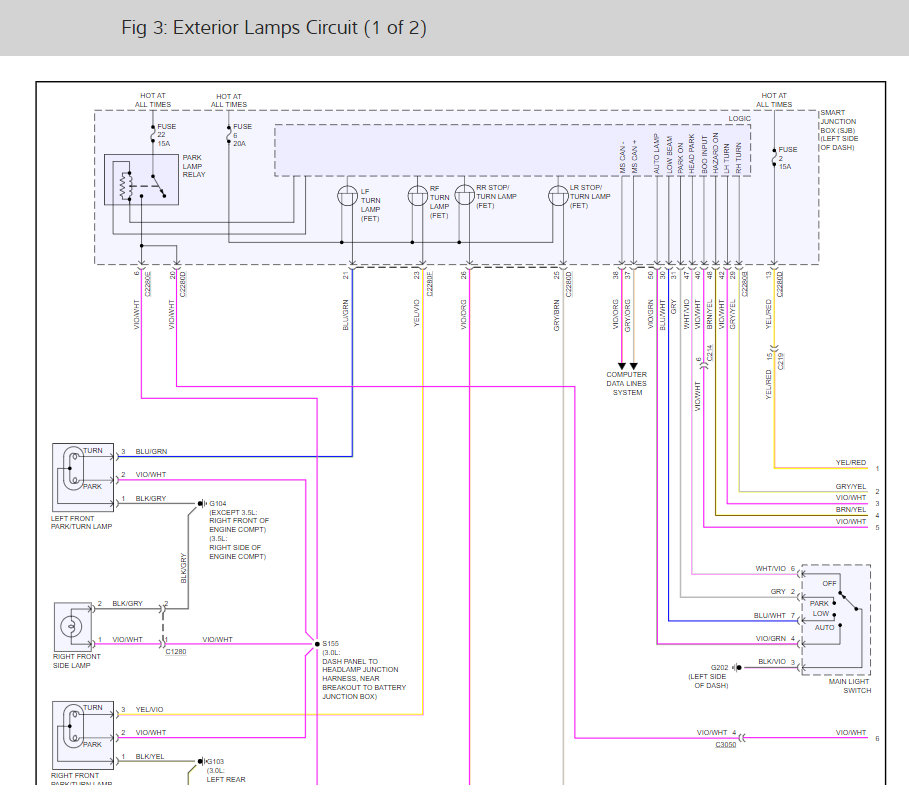Click the AUTO position in light switch

point(824,627)
